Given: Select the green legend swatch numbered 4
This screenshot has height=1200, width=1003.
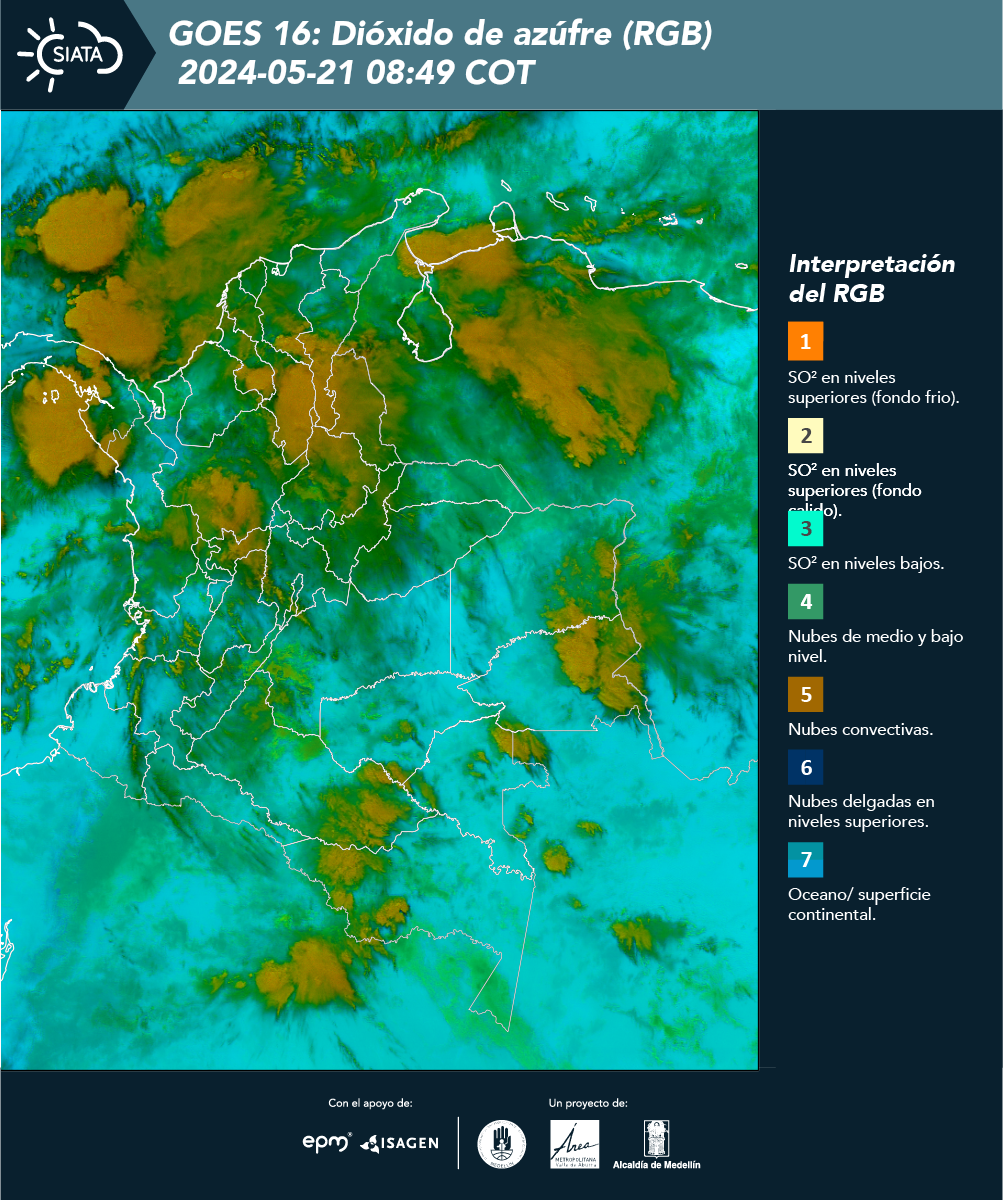Looking at the screenshot, I should (805, 603).
